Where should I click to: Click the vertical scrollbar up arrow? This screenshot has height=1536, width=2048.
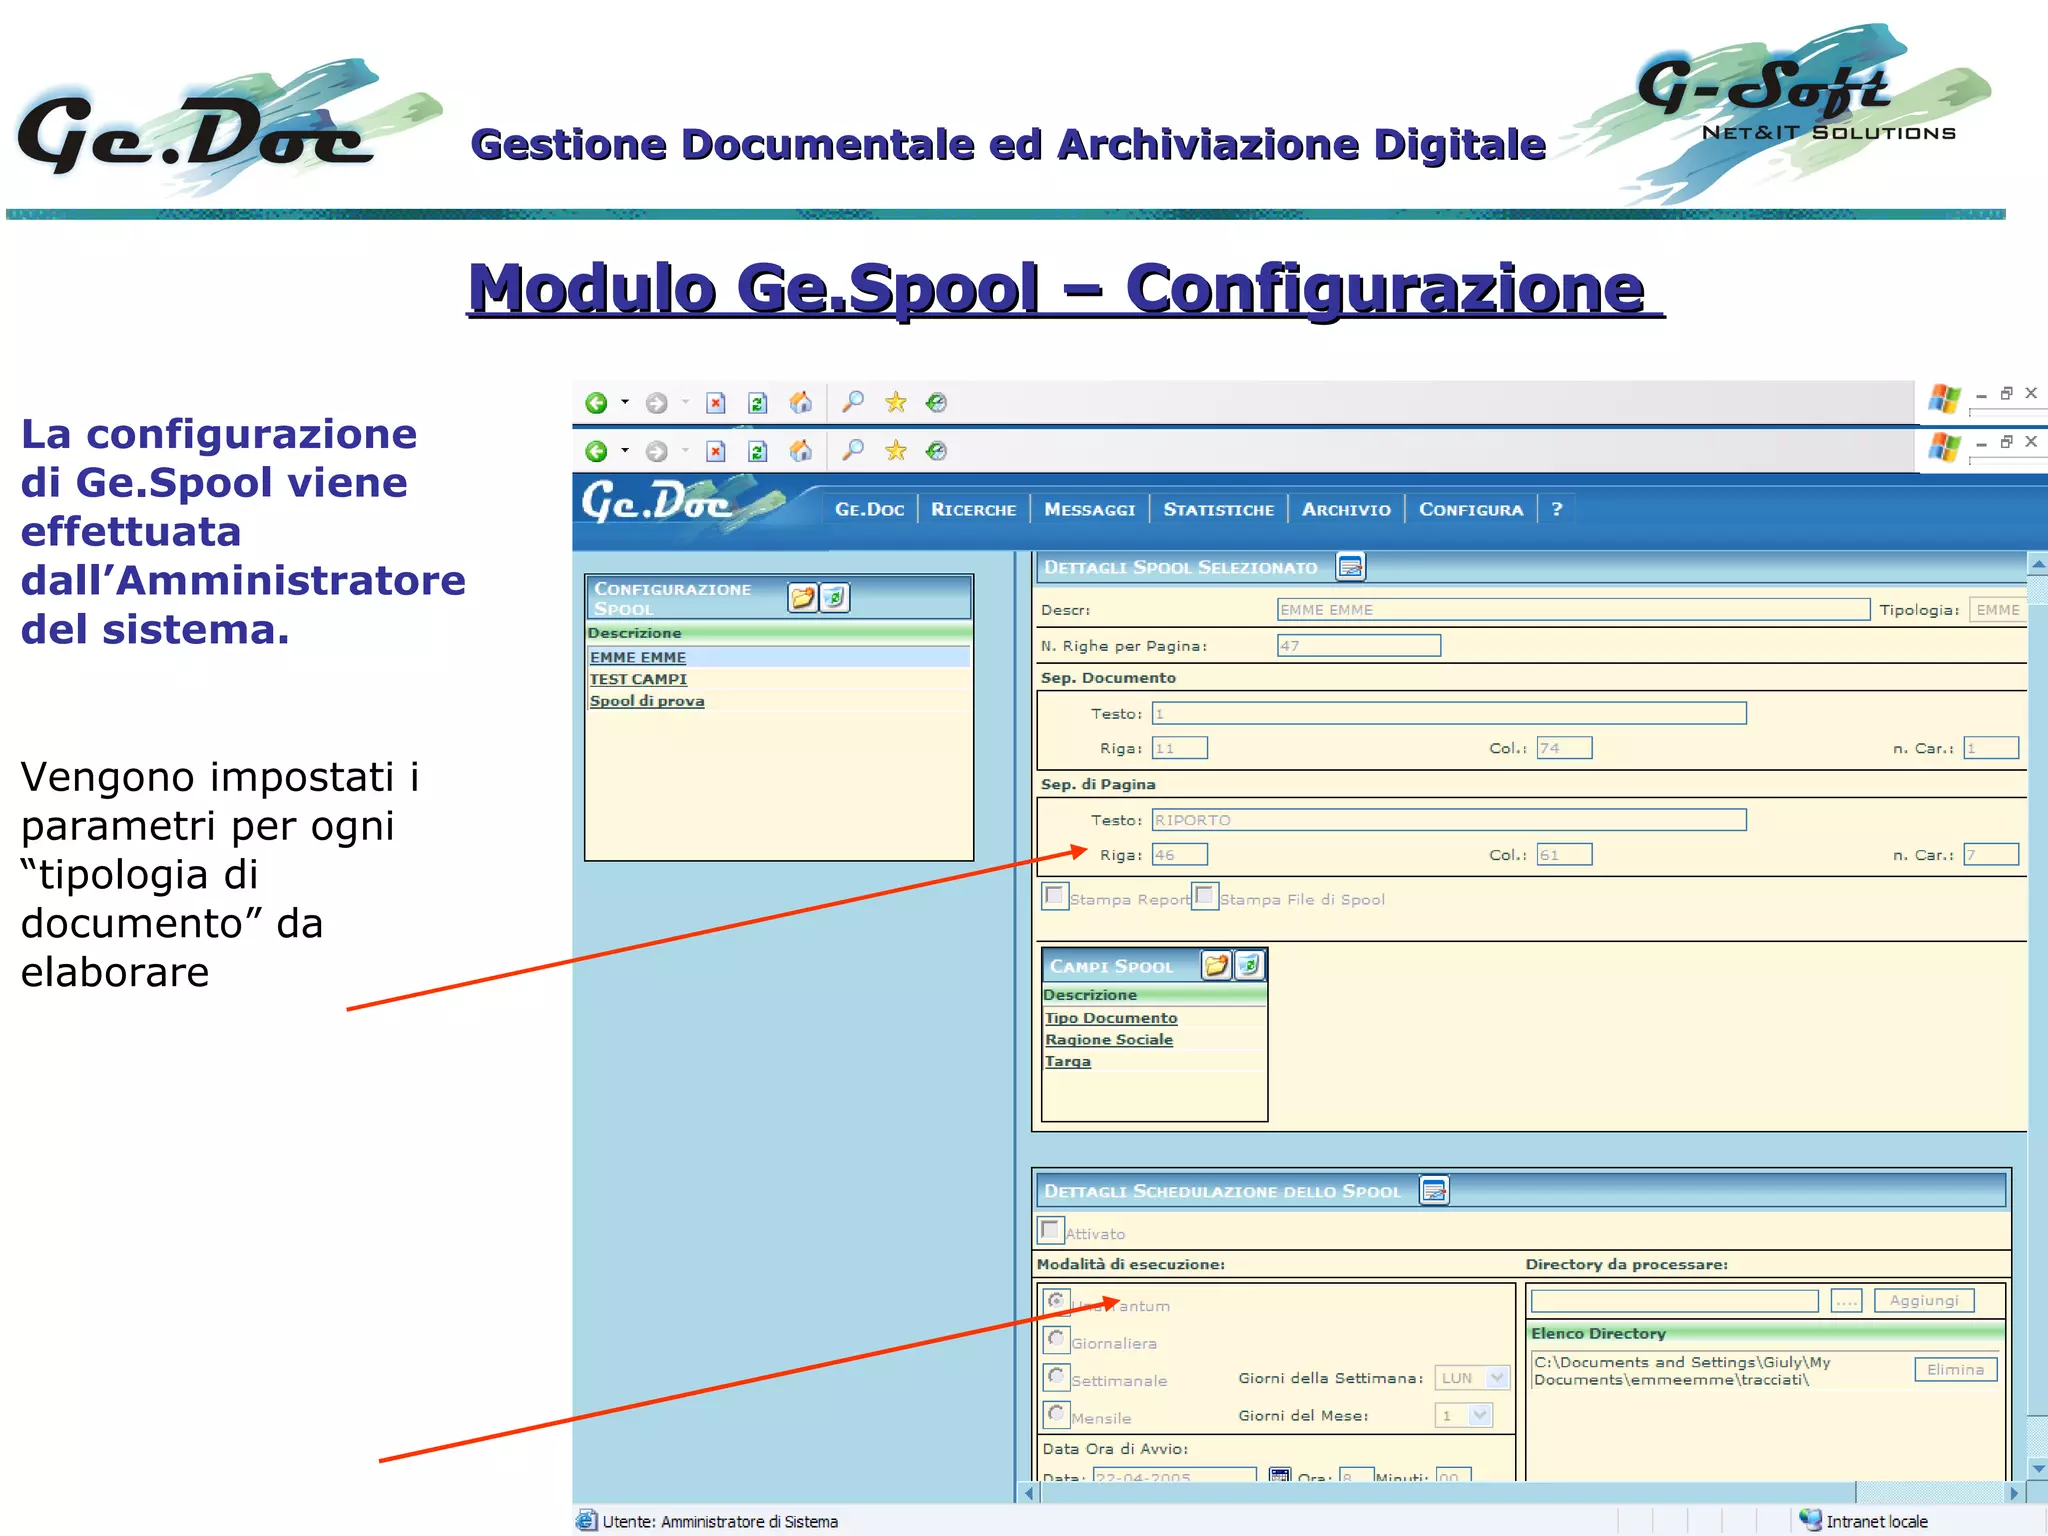tap(2038, 564)
